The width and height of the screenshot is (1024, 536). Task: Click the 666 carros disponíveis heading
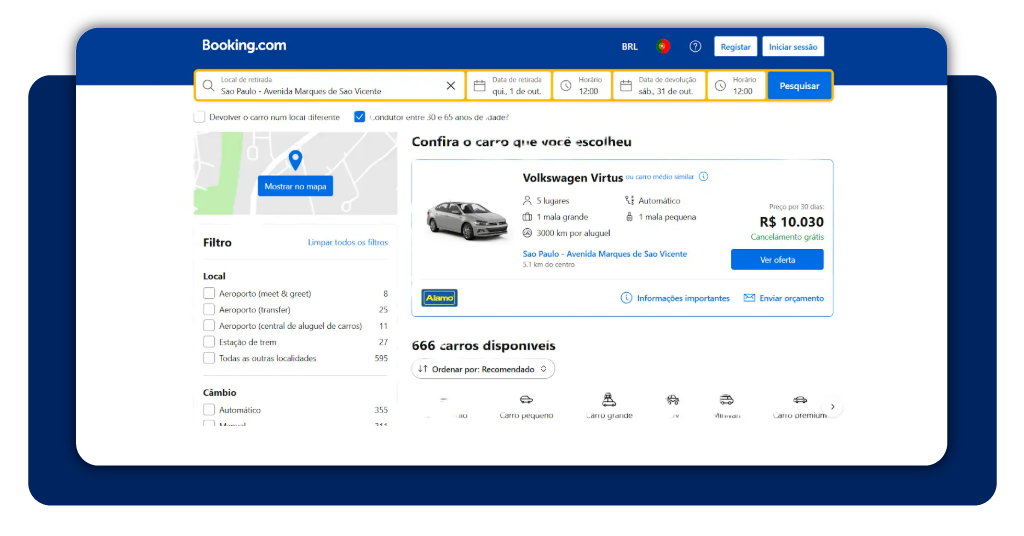pos(483,345)
